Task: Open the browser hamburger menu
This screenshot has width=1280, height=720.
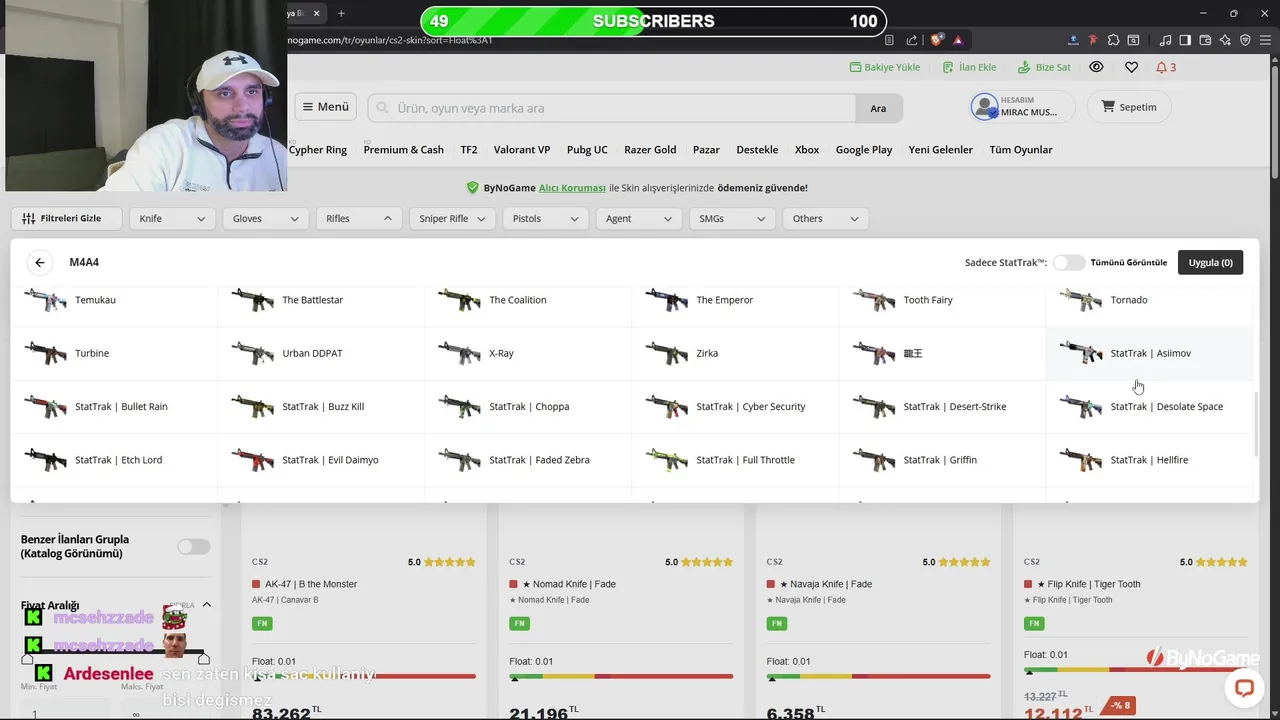Action: click(x=1264, y=40)
